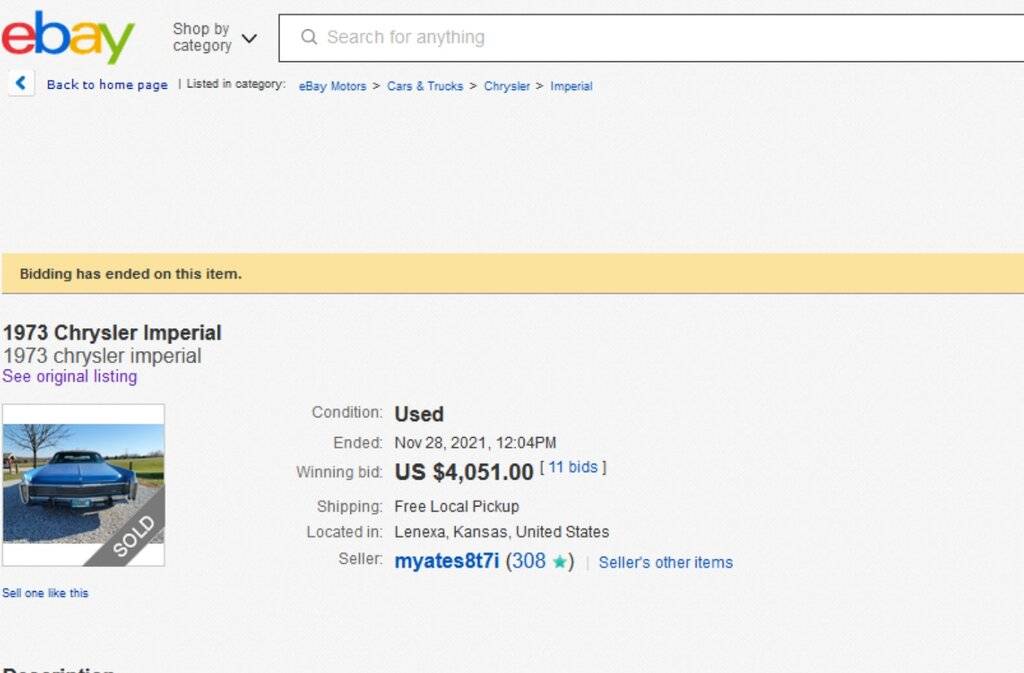Click Sell one like this

45,593
